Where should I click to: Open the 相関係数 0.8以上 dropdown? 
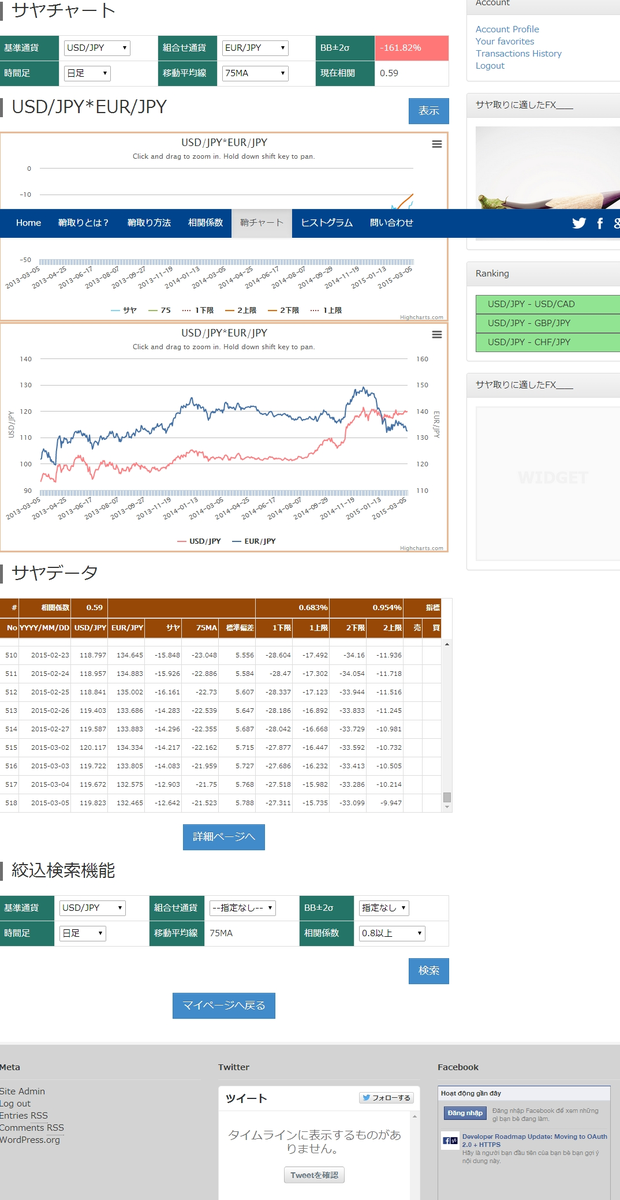point(392,933)
